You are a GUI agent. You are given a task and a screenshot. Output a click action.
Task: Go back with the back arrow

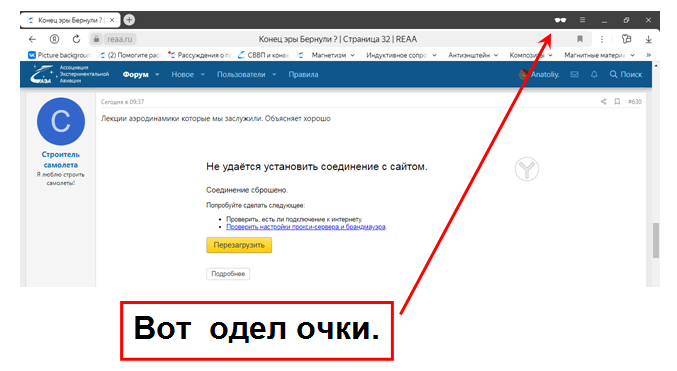coord(32,39)
